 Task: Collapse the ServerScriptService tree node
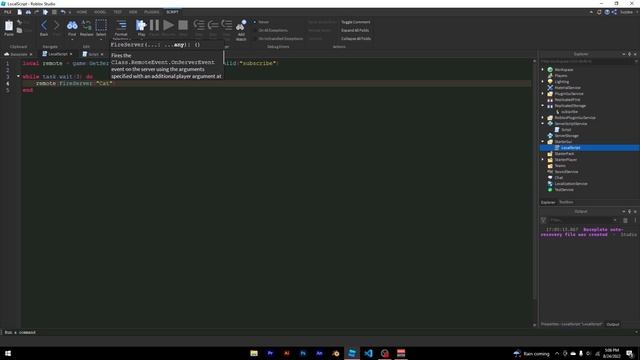(x=543, y=124)
